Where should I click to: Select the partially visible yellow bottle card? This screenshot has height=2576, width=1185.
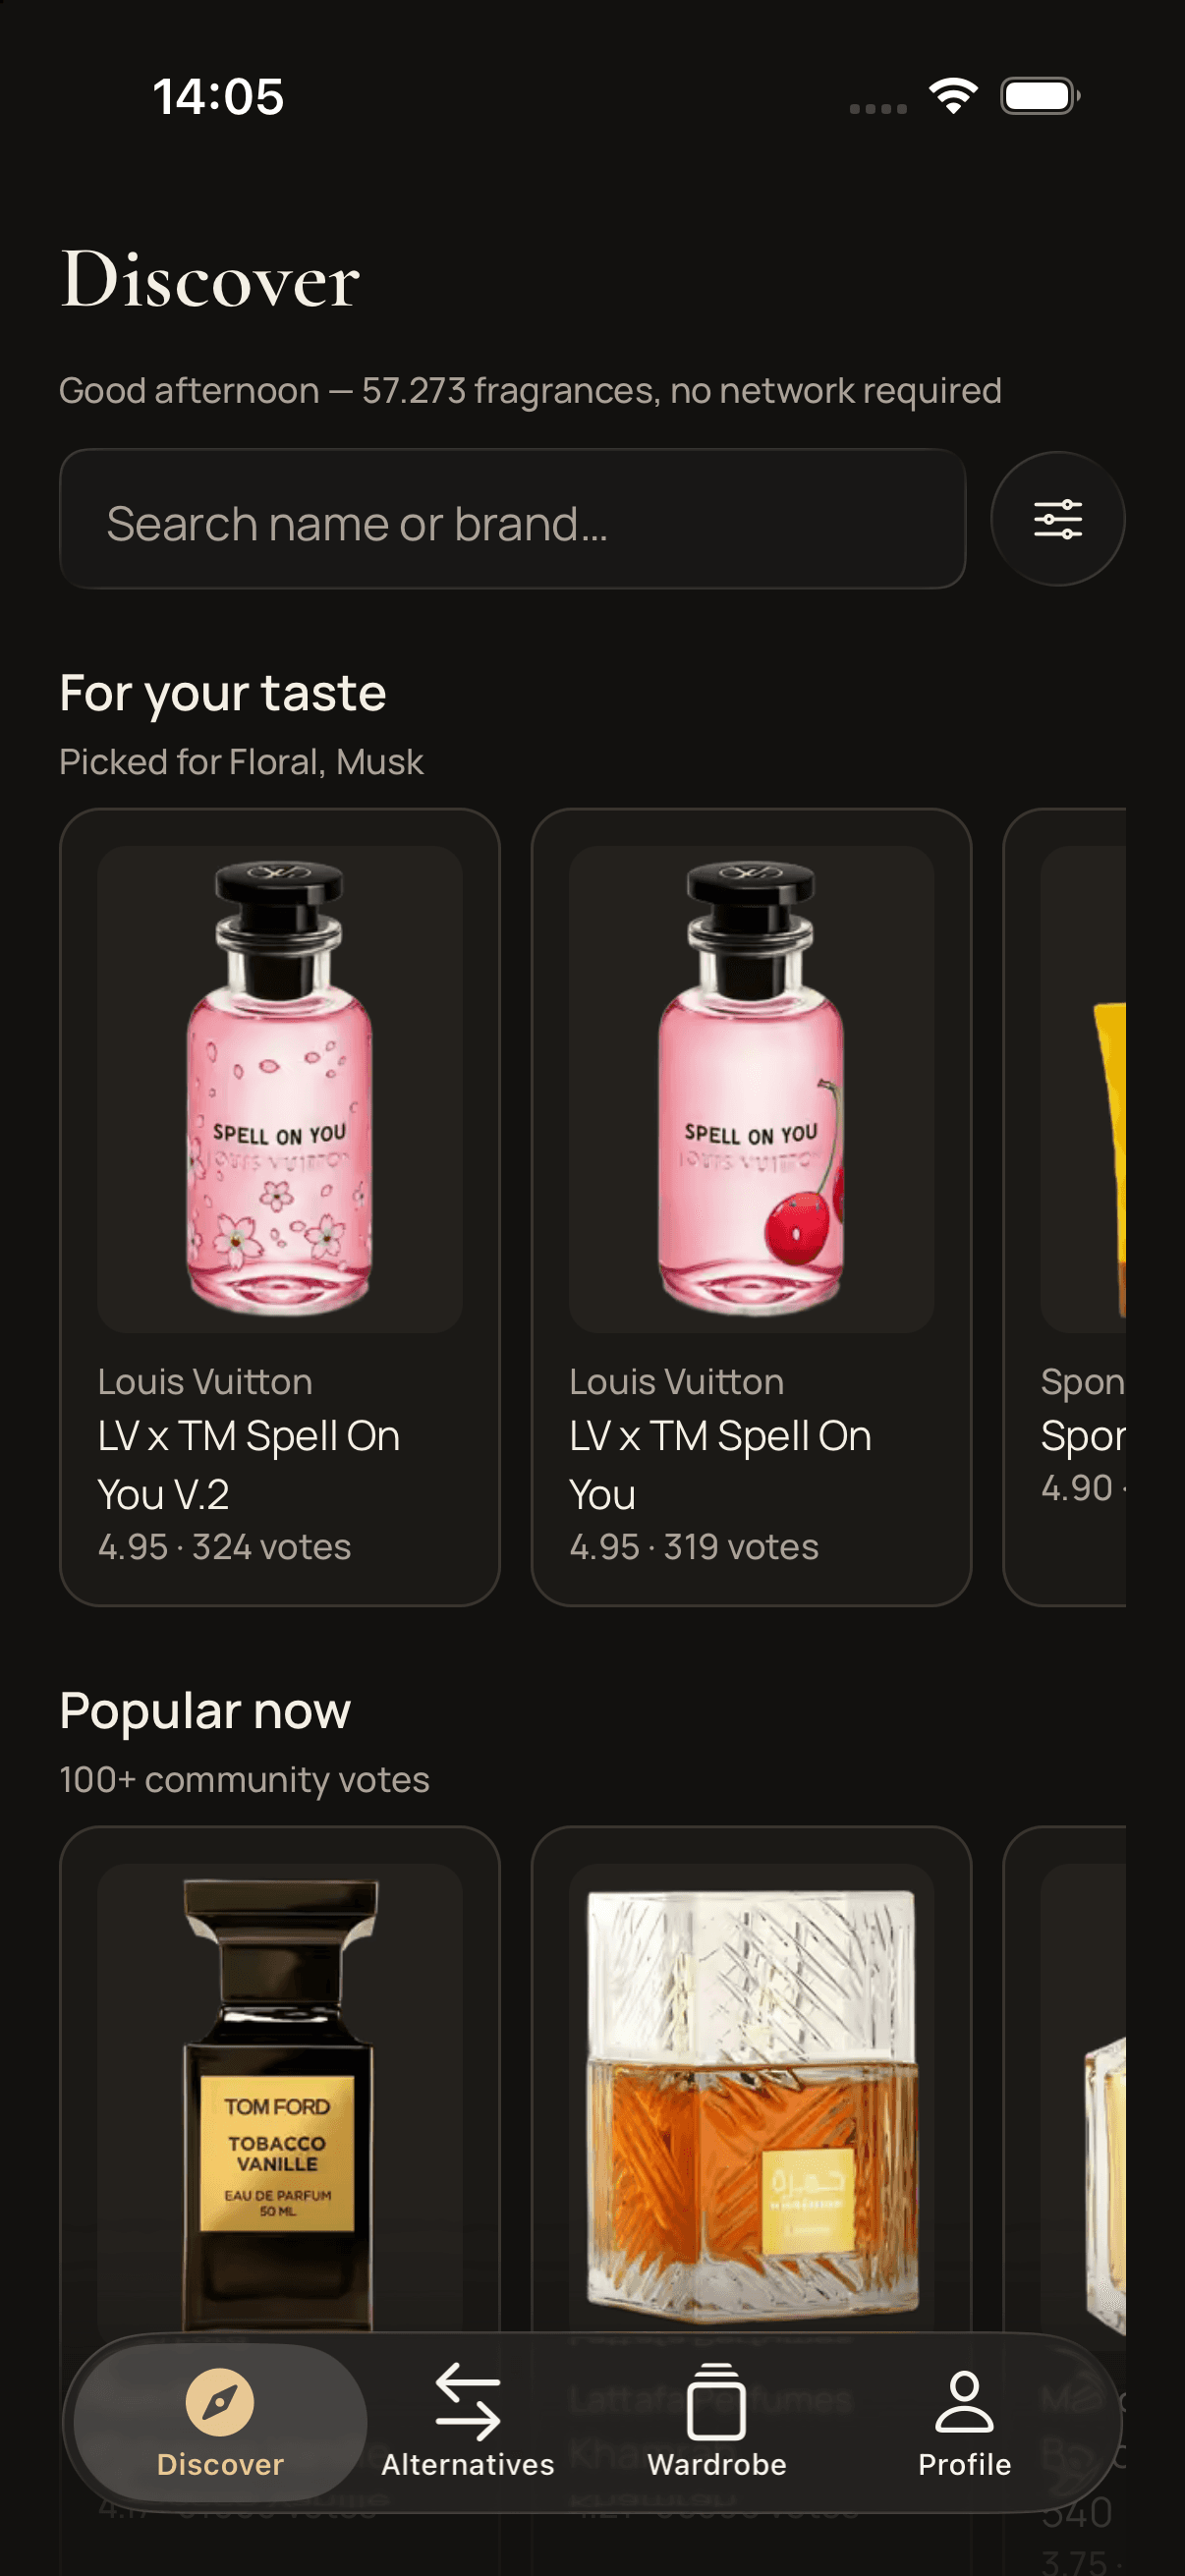click(x=1064, y=1207)
